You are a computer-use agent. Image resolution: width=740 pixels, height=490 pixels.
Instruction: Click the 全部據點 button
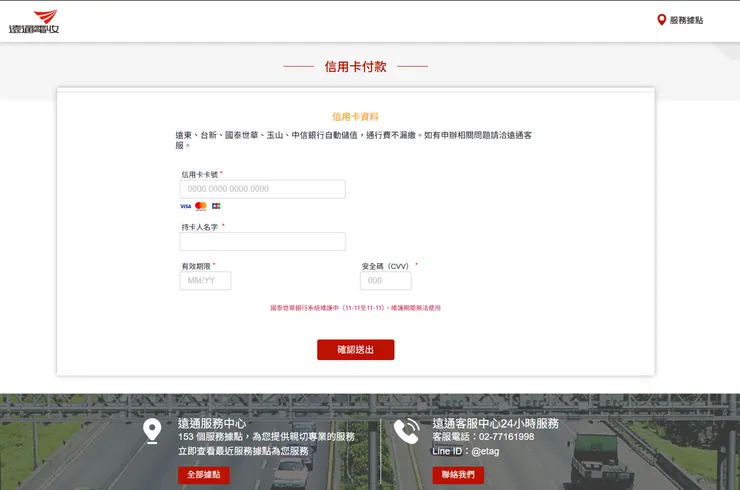[x=203, y=475]
